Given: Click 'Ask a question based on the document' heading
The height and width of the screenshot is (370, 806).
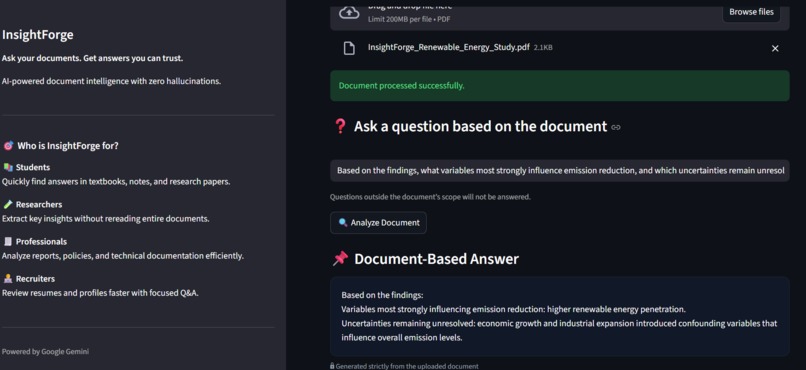Looking at the screenshot, I should (481, 126).
